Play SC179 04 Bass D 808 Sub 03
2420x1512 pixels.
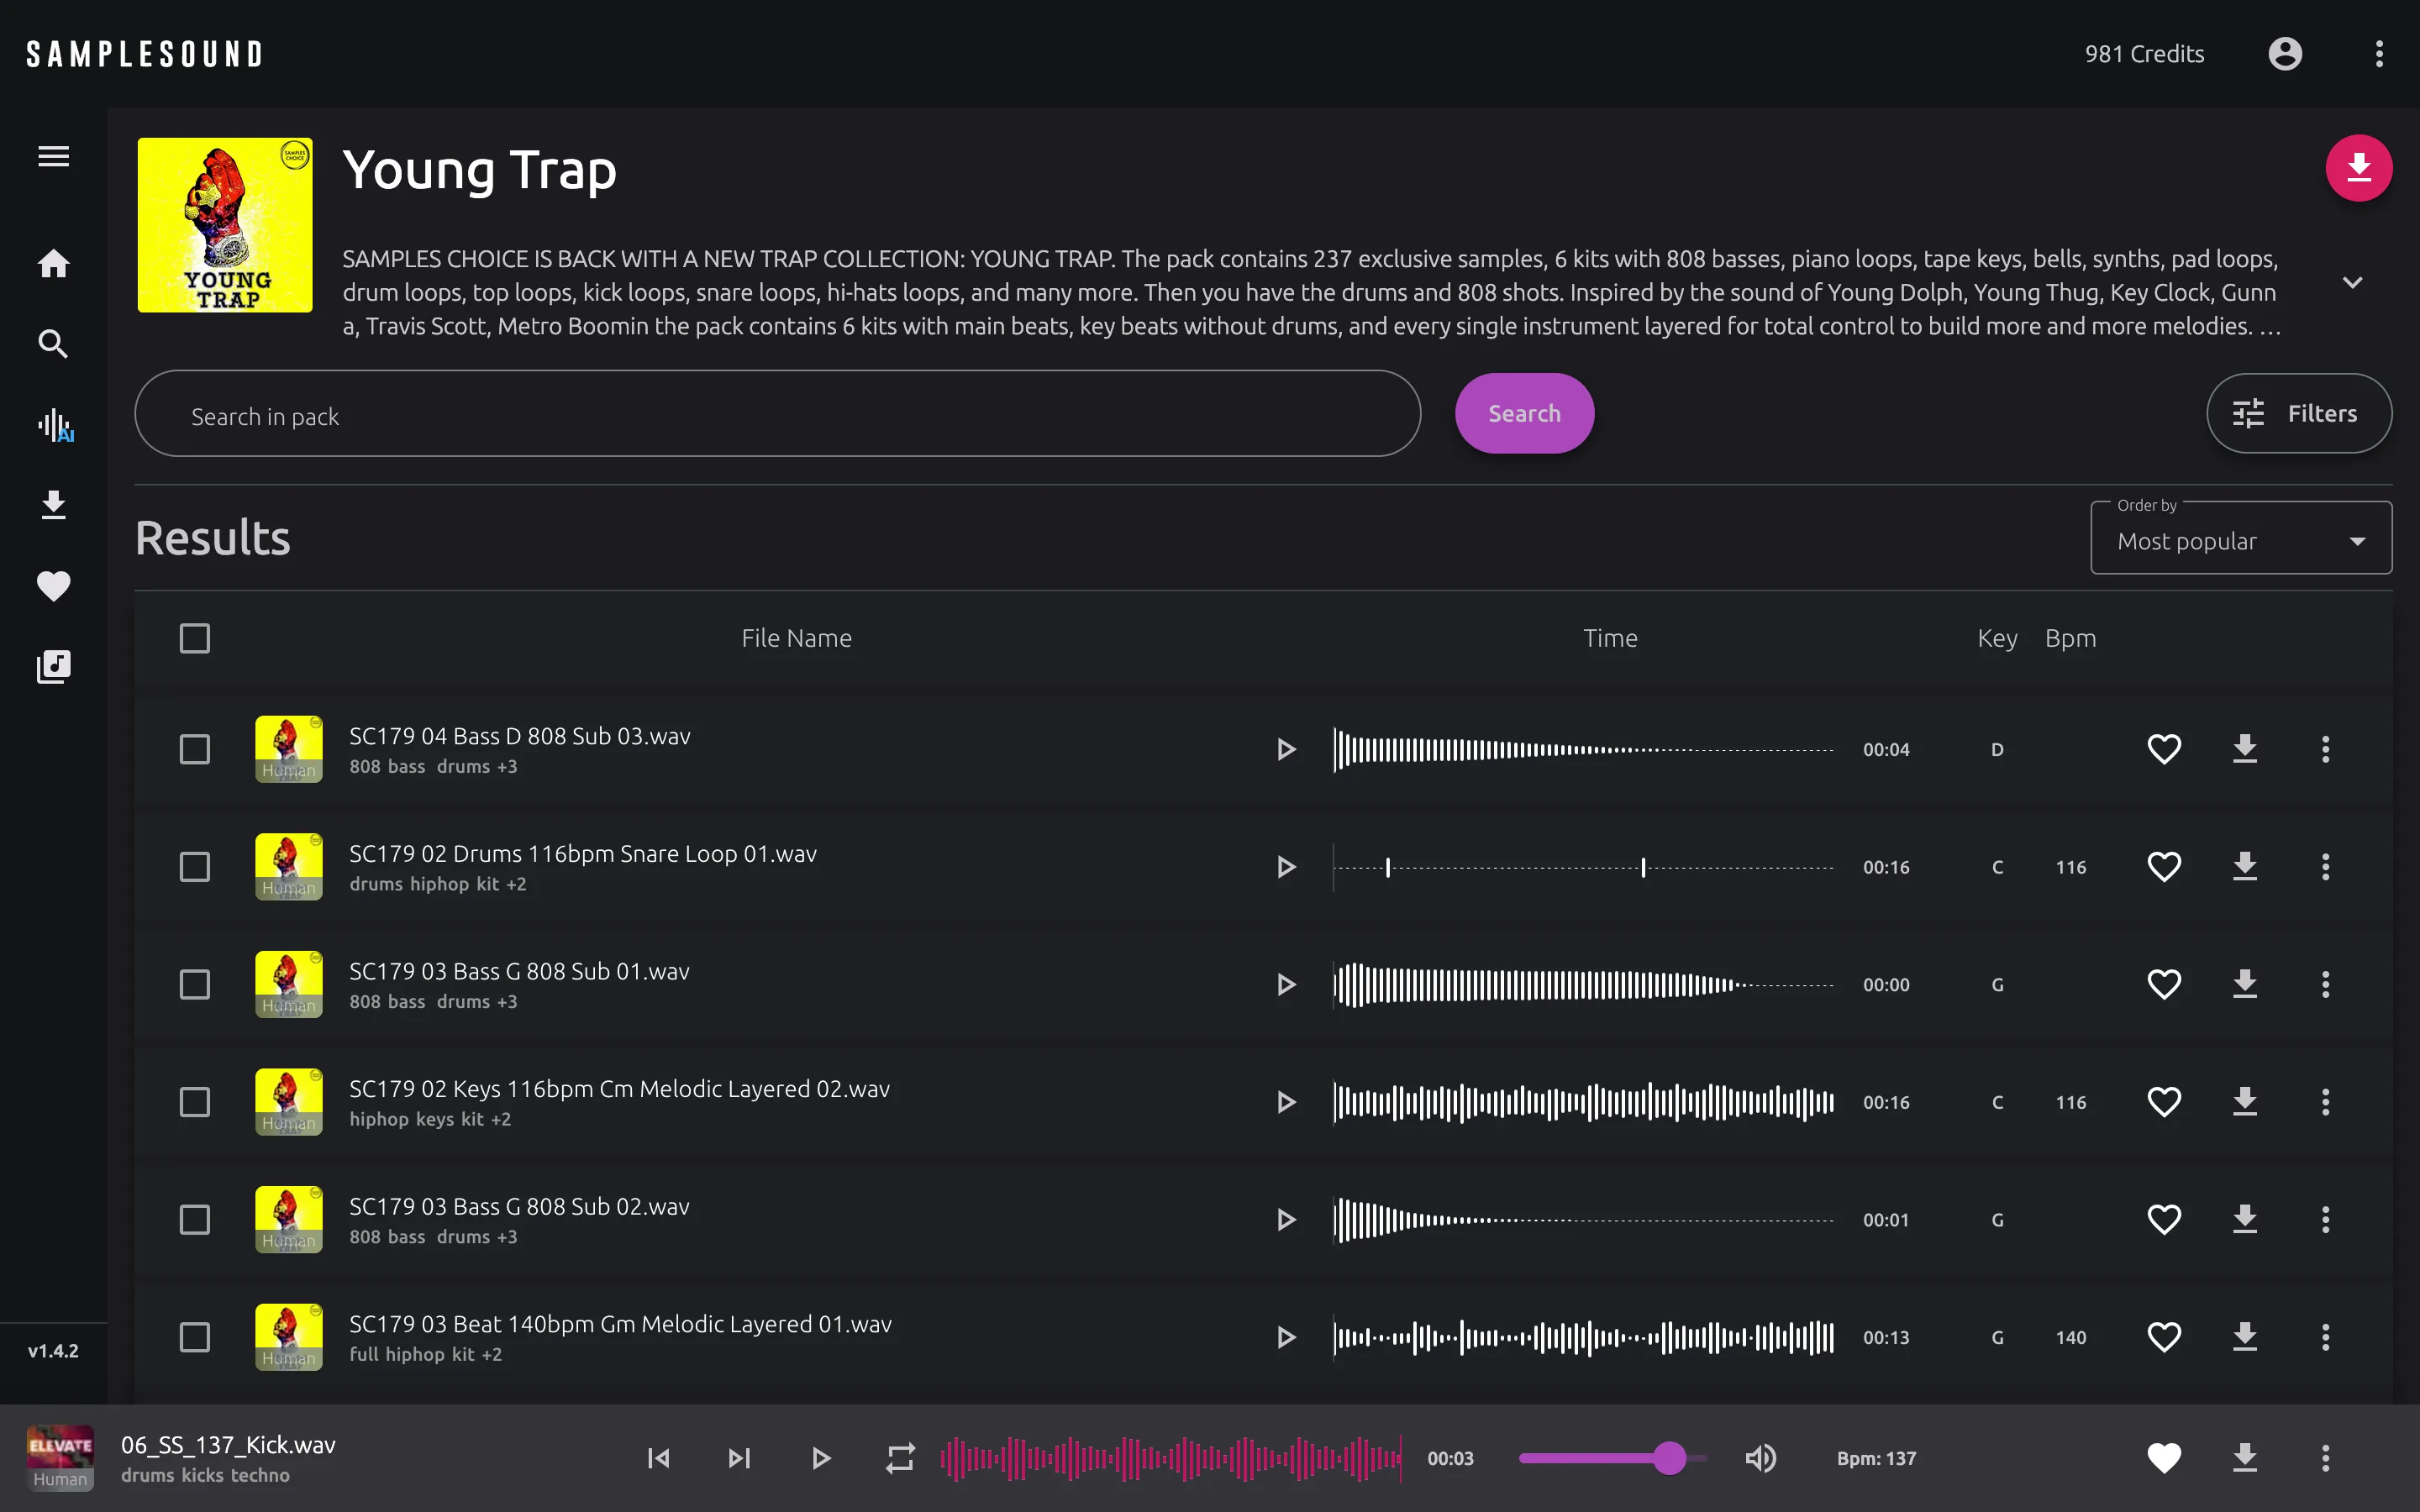tap(1286, 749)
